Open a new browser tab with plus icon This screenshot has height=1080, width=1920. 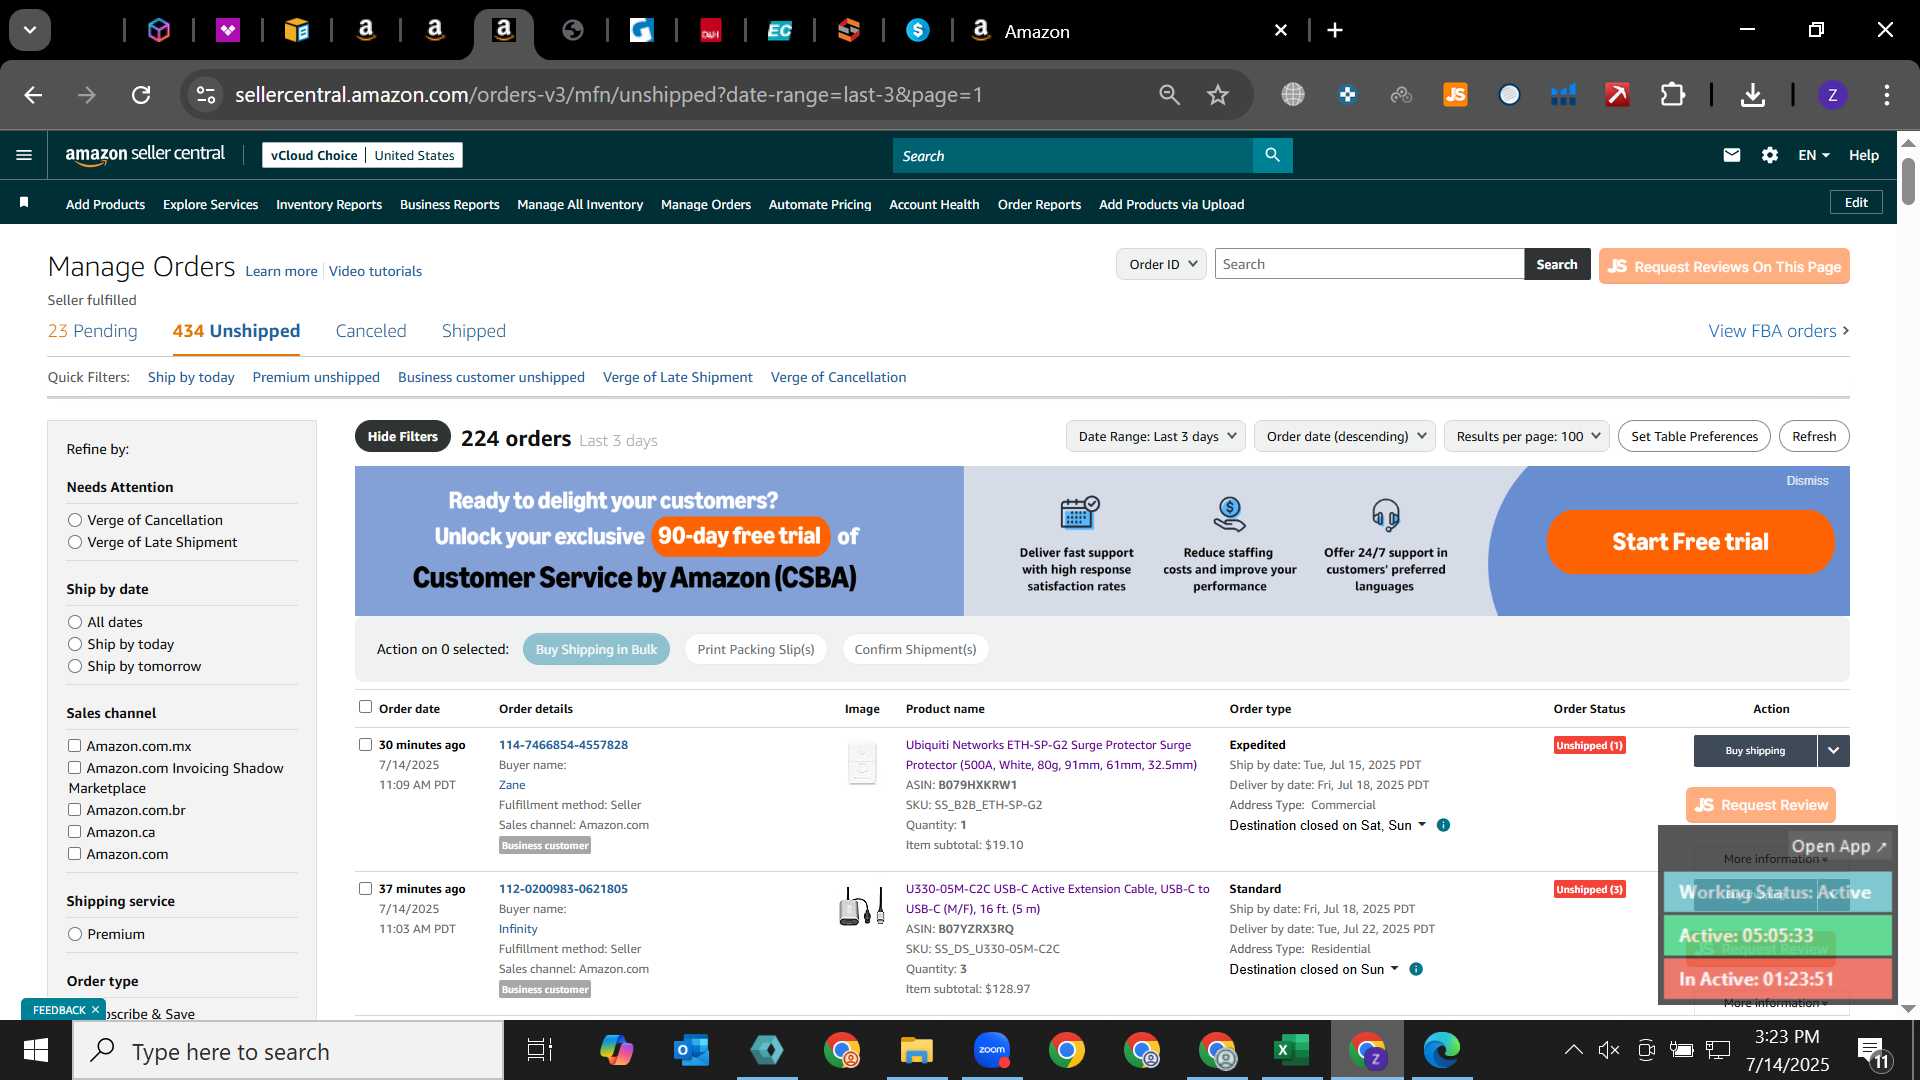(x=1335, y=30)
